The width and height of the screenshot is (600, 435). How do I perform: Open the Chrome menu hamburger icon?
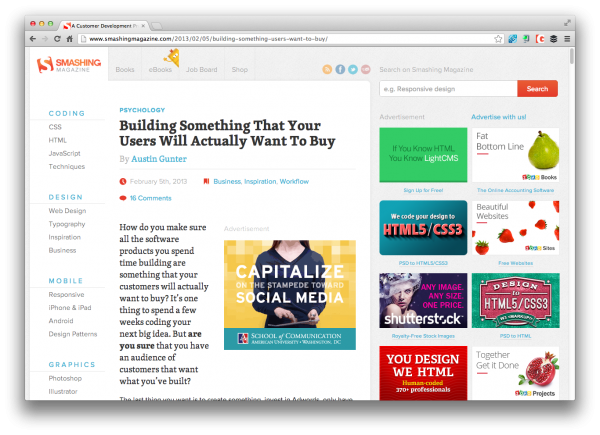(567, 39)
